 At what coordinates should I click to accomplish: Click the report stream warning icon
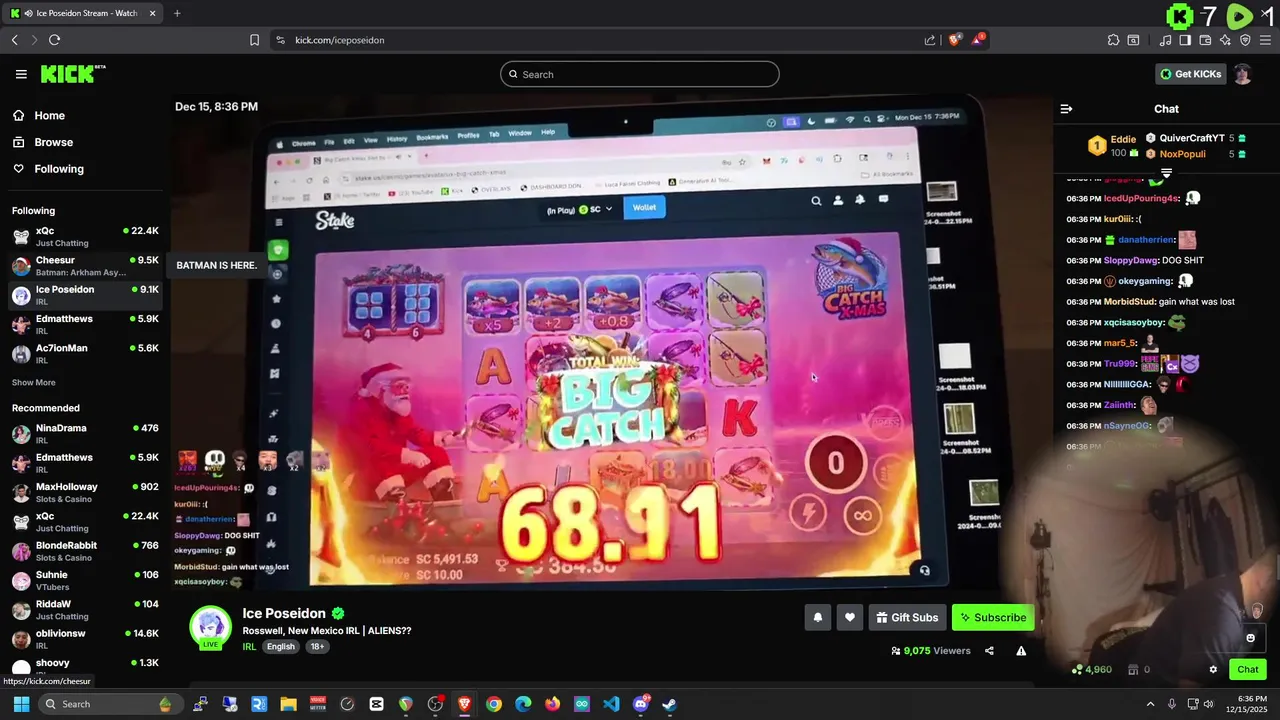(1021, 651)
